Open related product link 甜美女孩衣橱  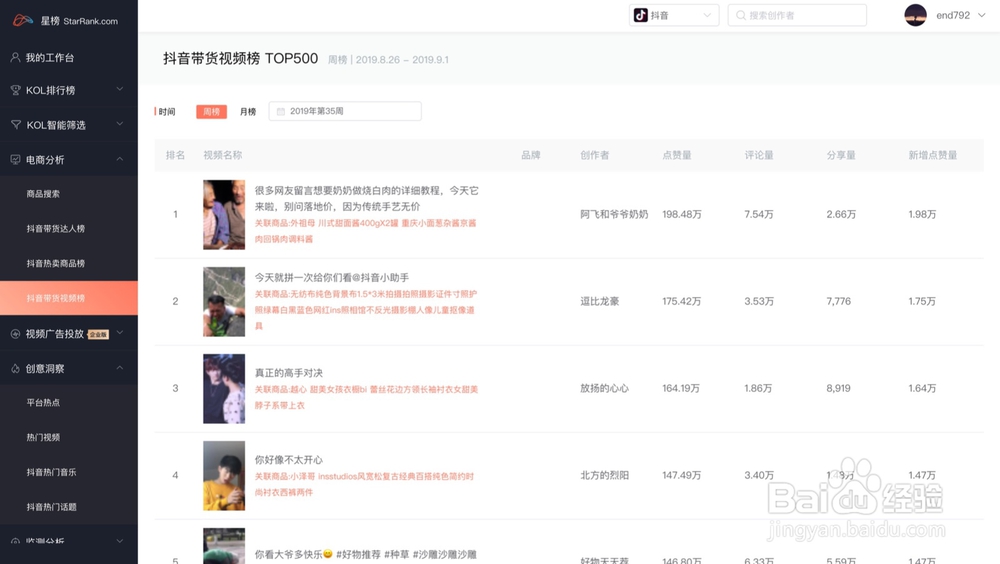366,397
